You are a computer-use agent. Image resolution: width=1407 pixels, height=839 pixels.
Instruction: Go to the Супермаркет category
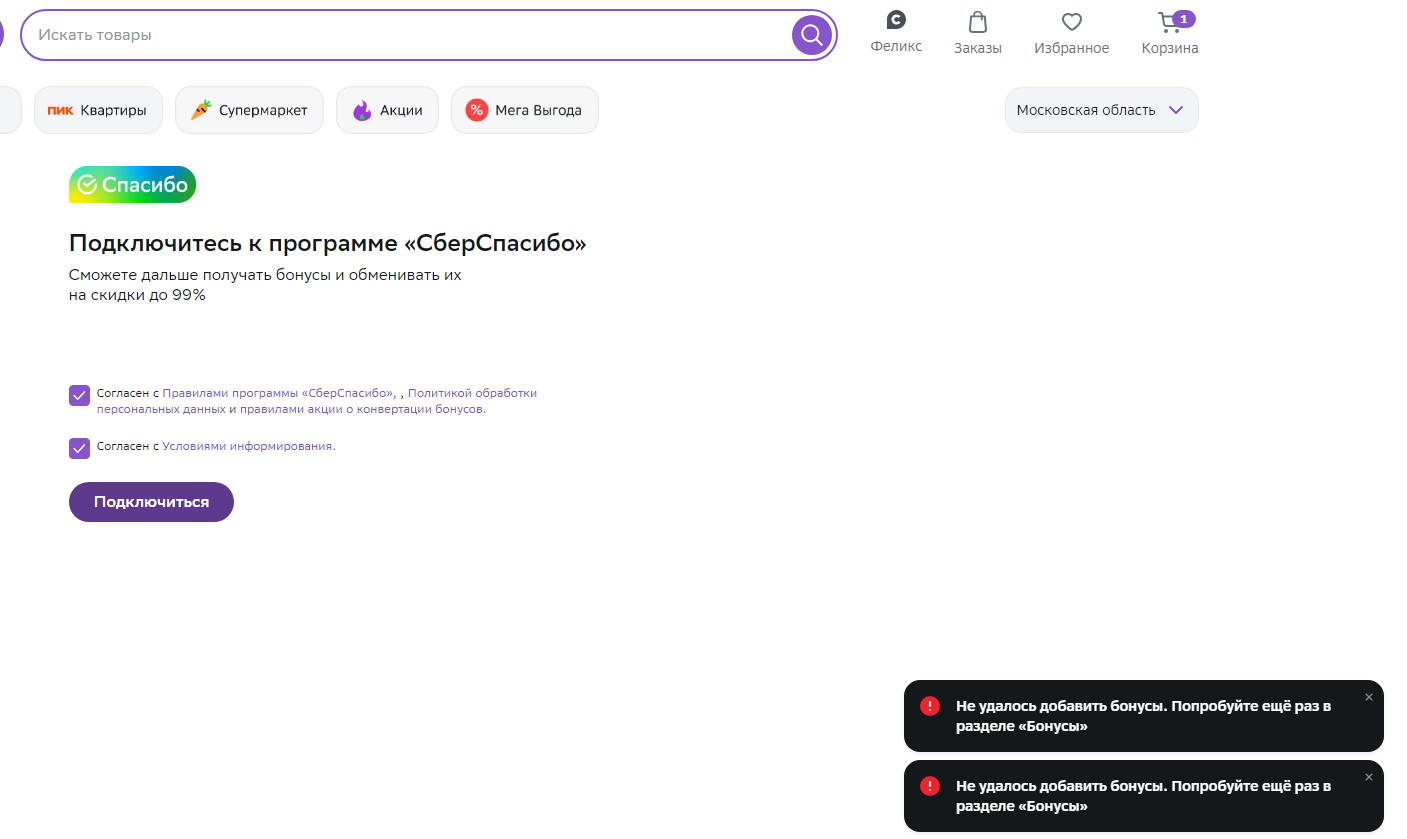[x=249, y=110]
